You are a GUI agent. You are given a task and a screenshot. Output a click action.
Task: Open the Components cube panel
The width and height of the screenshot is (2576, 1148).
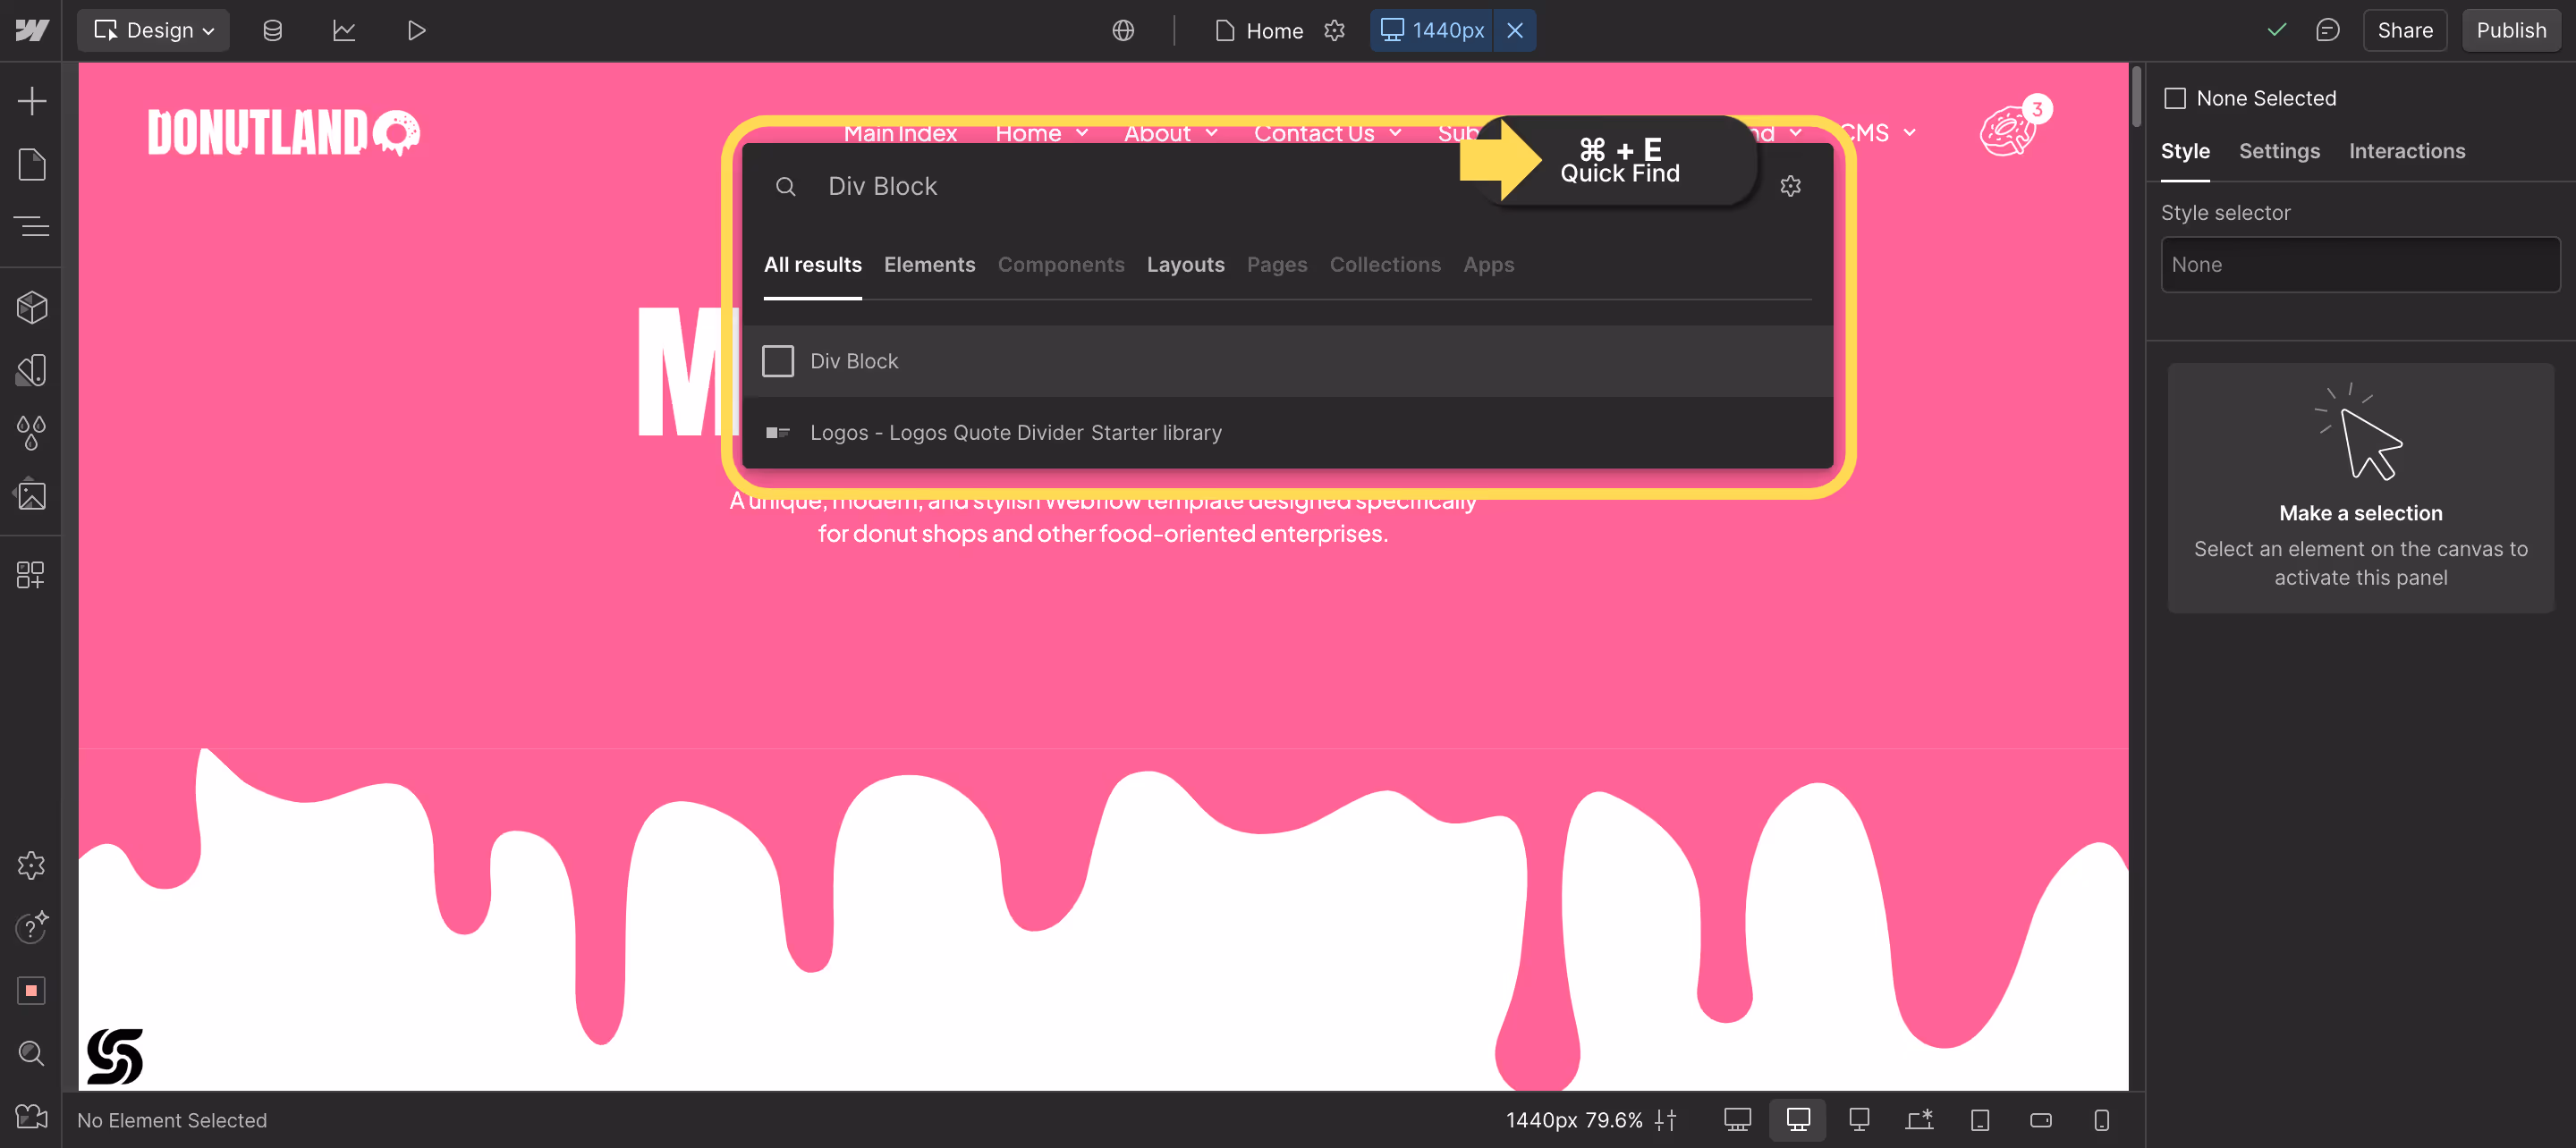(31, 307)
